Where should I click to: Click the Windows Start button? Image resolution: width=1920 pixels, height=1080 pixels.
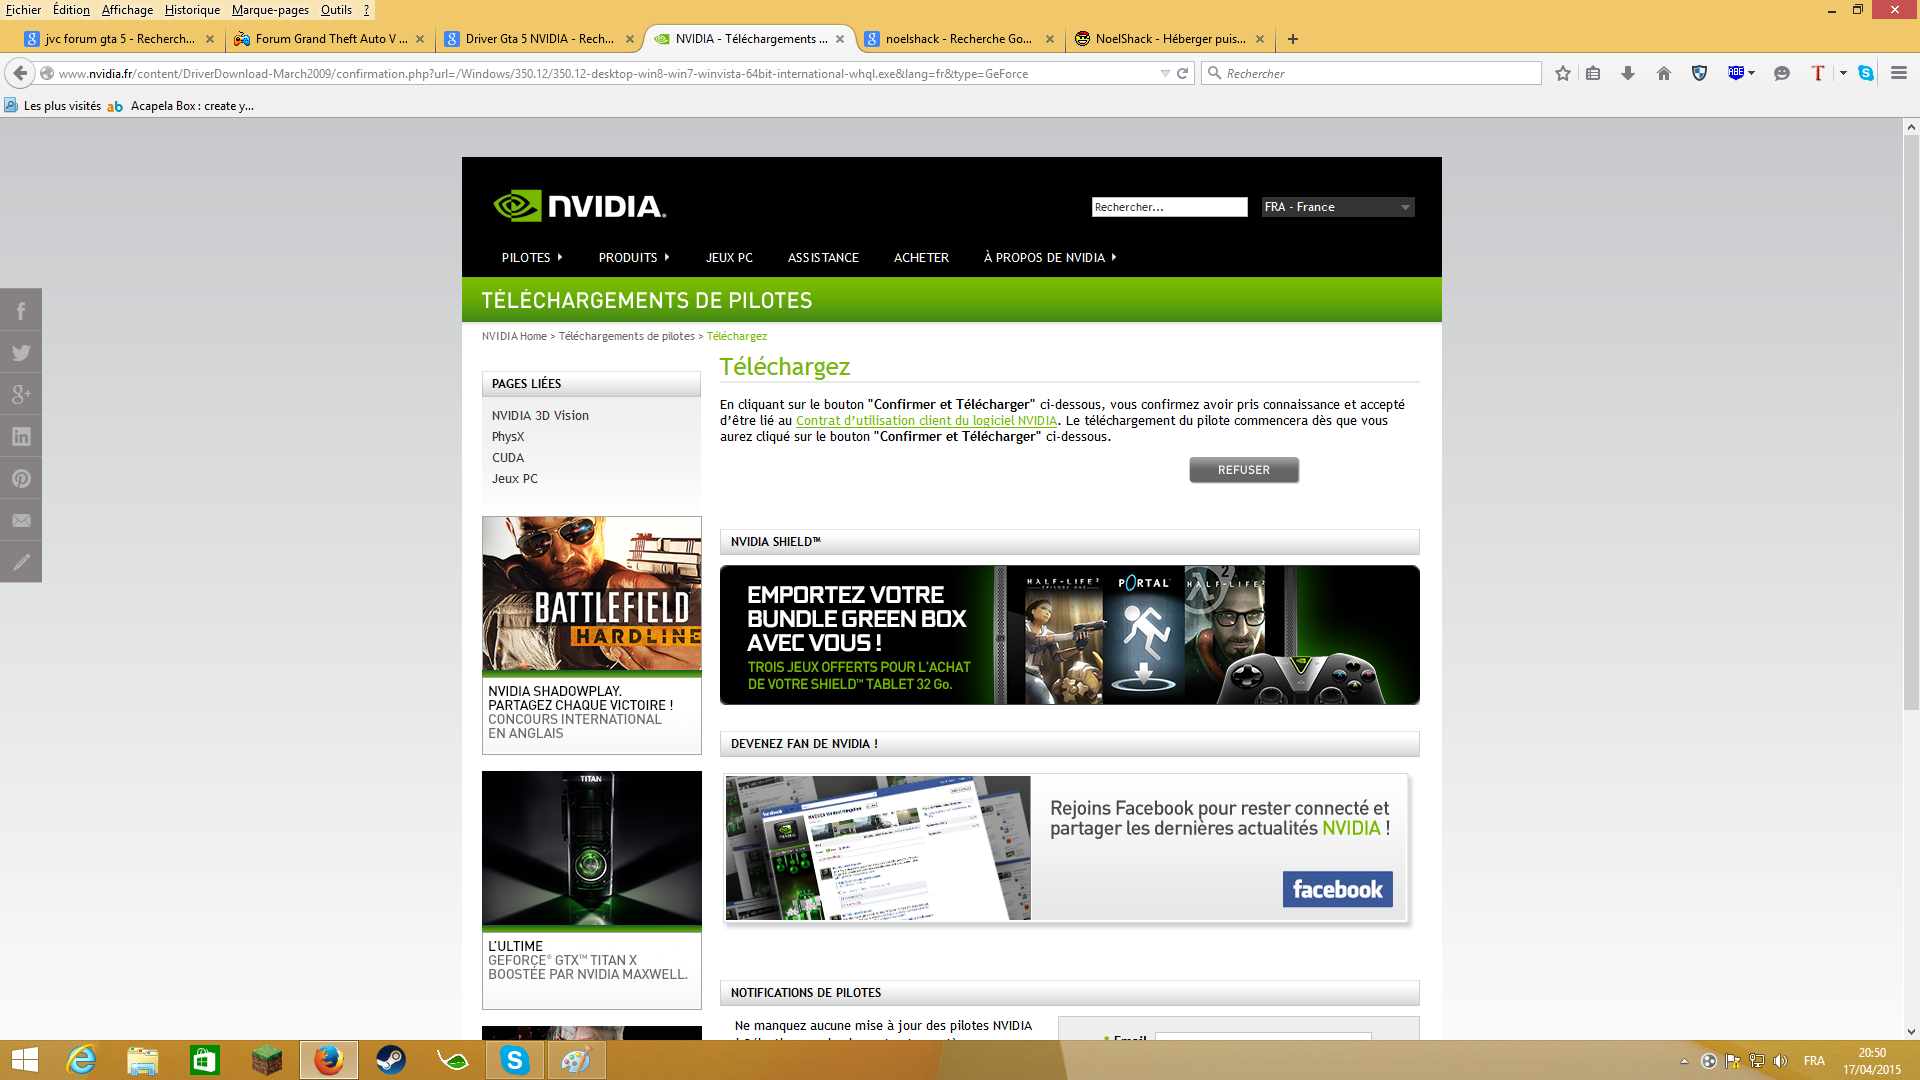[24, 1060]
